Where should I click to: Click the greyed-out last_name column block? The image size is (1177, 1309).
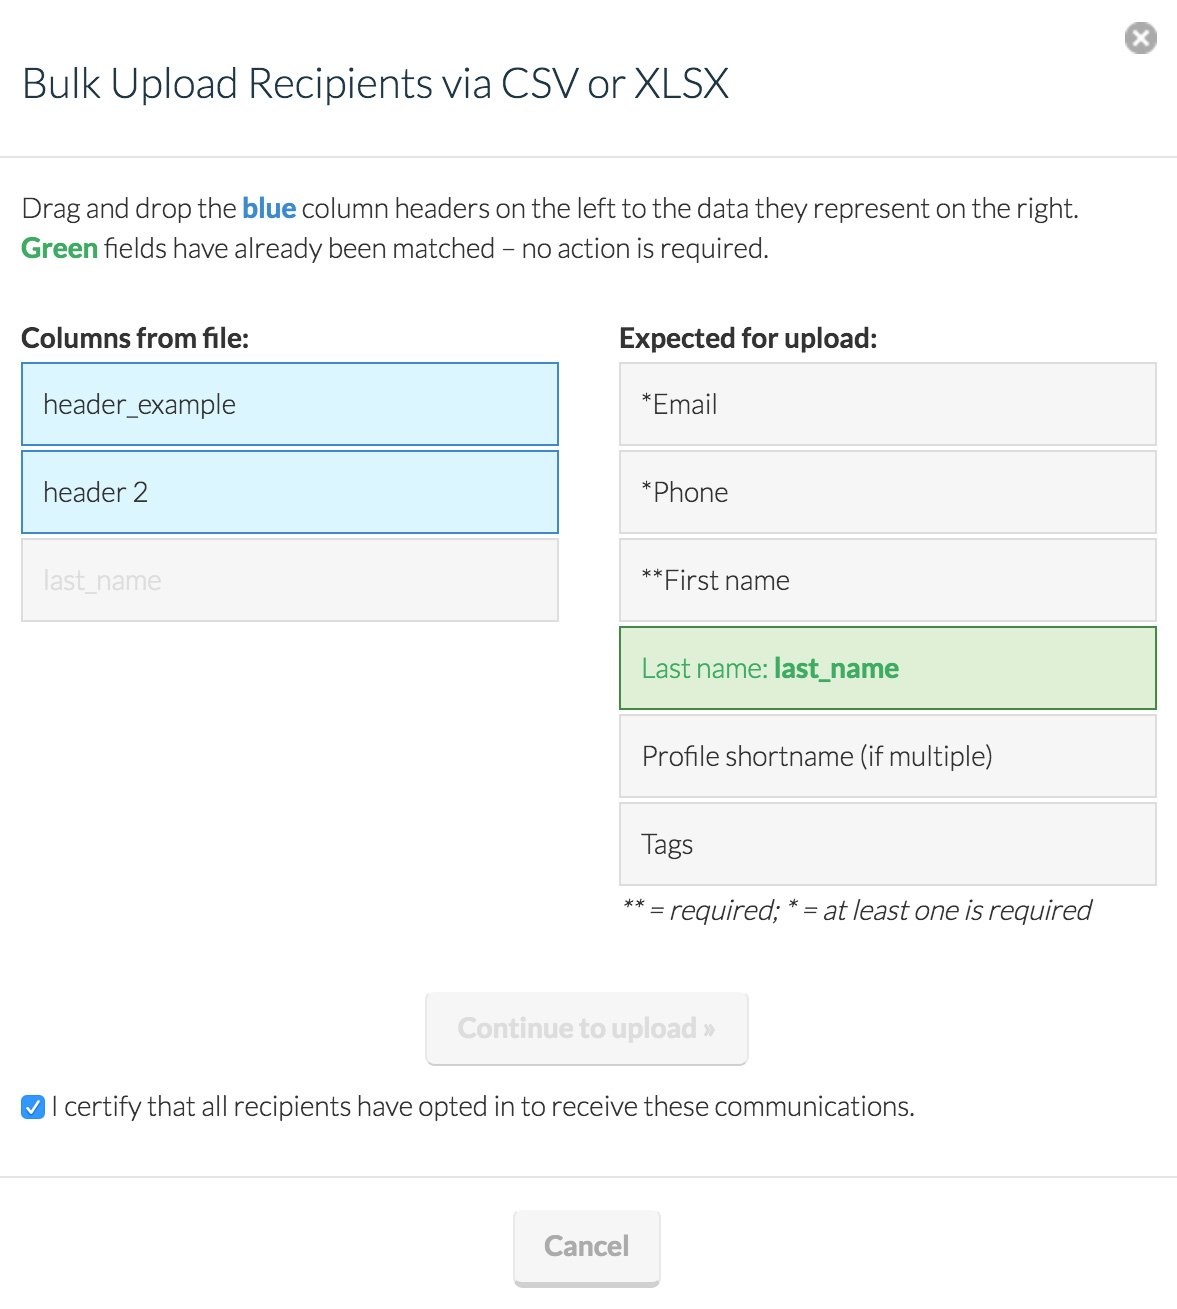(290, 580)
